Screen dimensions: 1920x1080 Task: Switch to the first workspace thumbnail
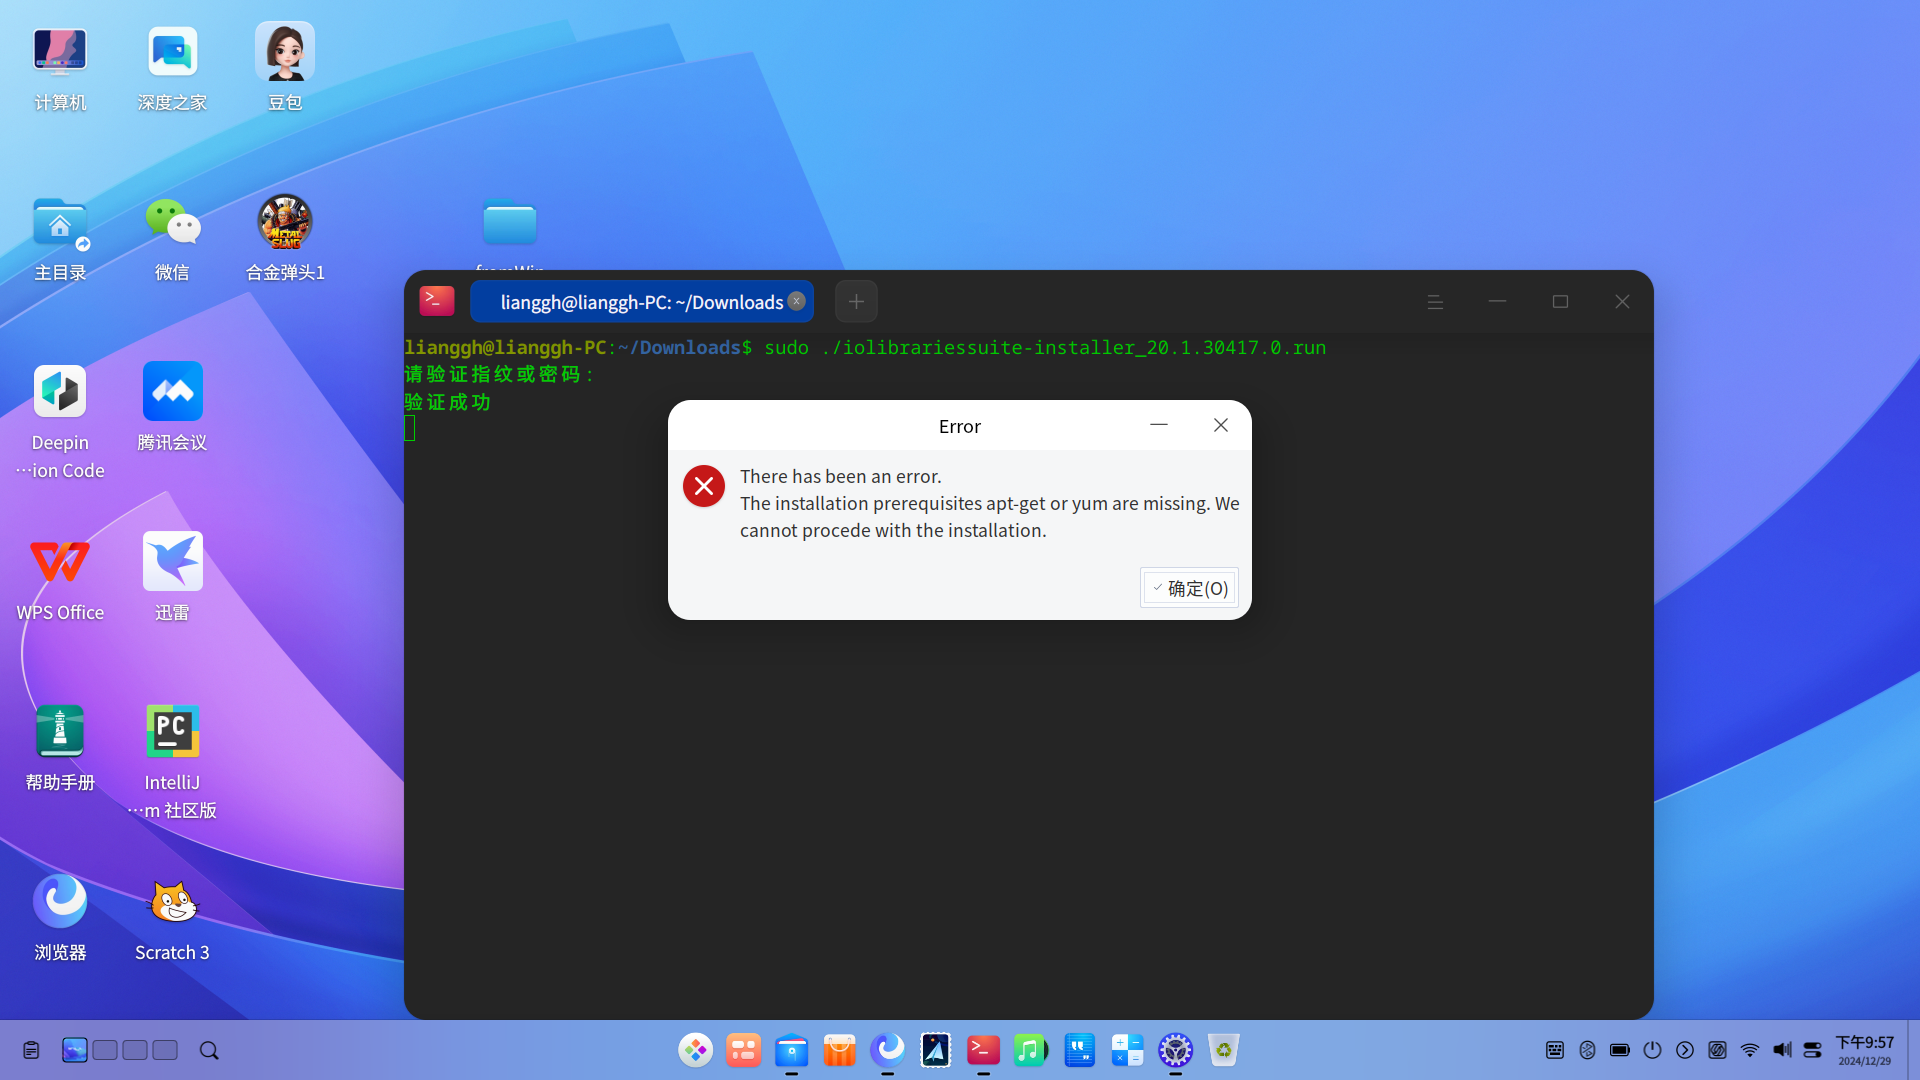point(75,1050)
